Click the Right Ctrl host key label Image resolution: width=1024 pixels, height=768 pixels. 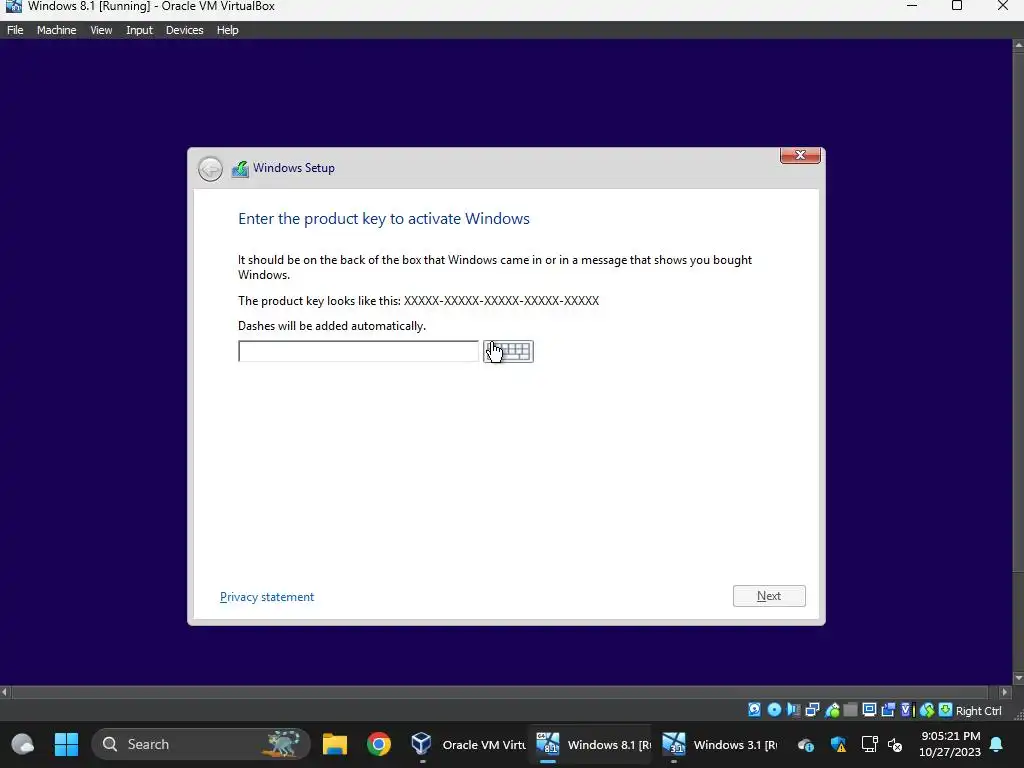click(979, 711)
